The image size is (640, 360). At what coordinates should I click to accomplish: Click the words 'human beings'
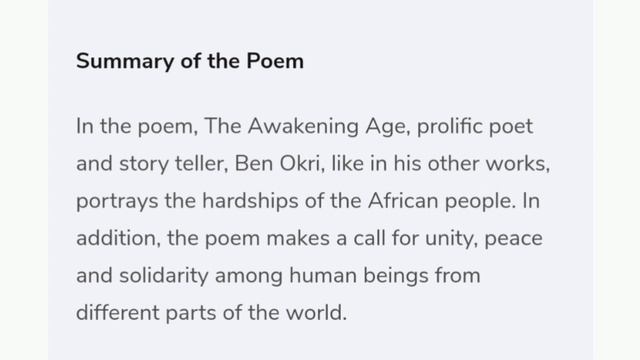[x=359, y=276]
